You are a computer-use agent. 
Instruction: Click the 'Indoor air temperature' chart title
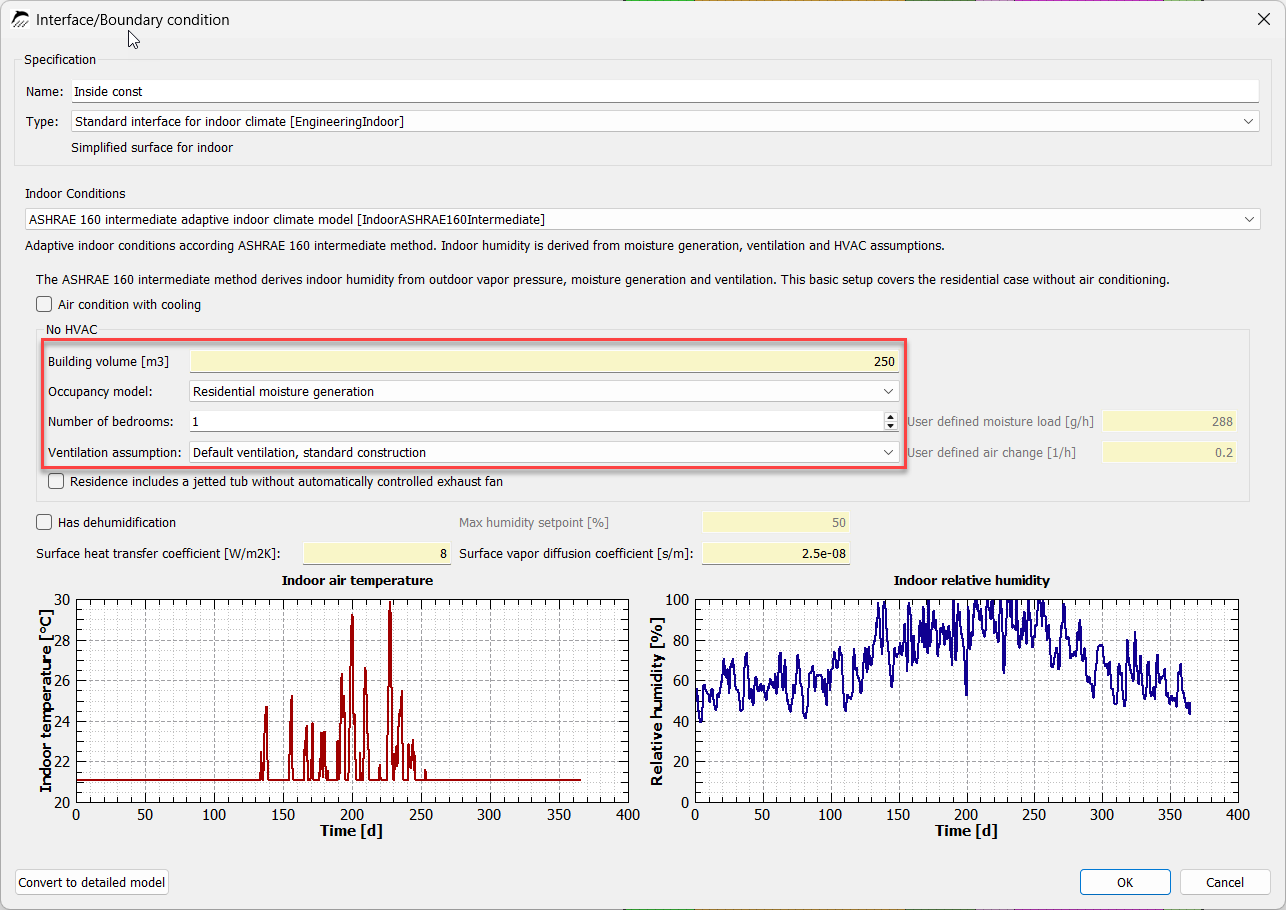[x=357, y=580]
